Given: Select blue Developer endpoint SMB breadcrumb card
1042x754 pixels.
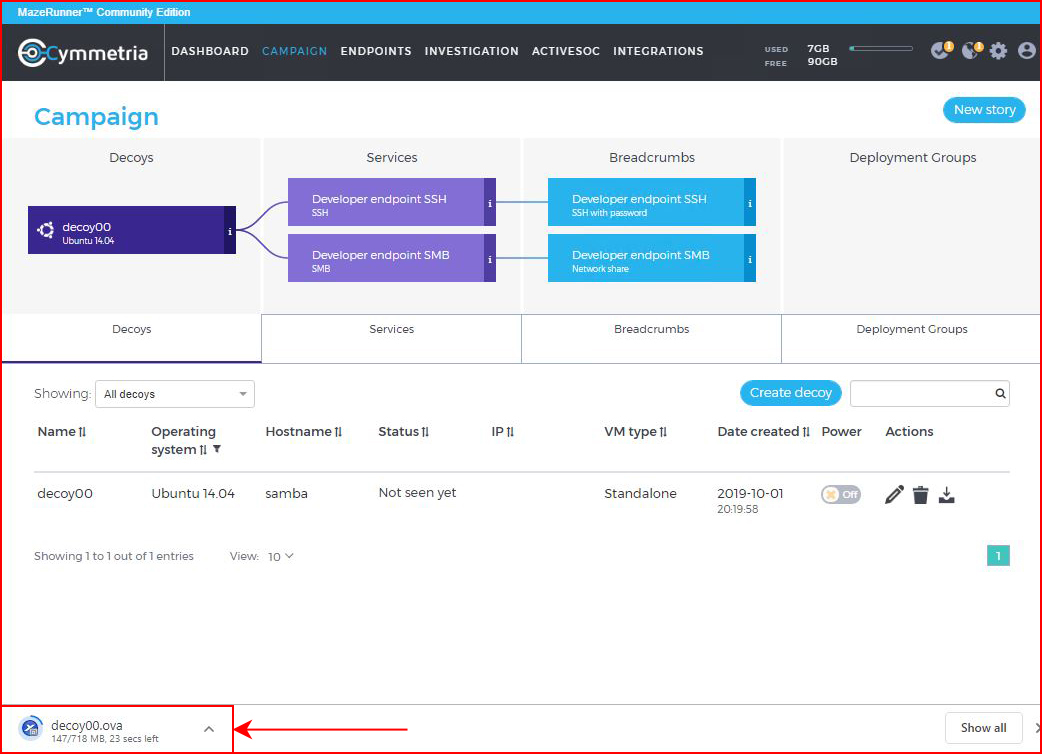Looking at the screenshot, I should click(652, 258).
